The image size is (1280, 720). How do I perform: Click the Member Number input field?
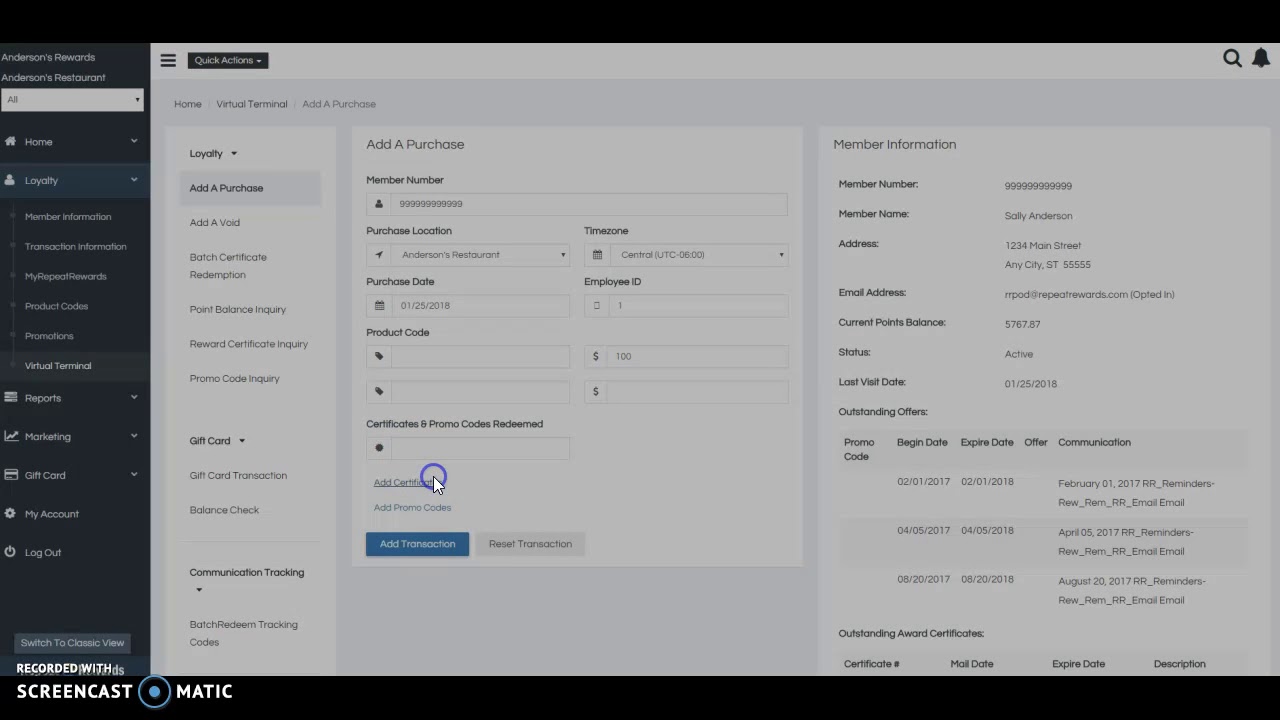(589, 204)
